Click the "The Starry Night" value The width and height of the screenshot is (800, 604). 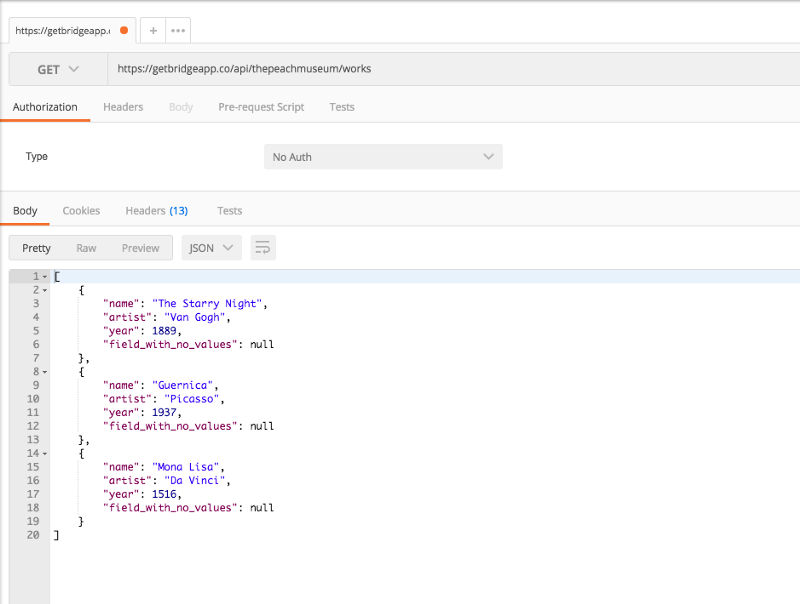[x=207, y=304]
